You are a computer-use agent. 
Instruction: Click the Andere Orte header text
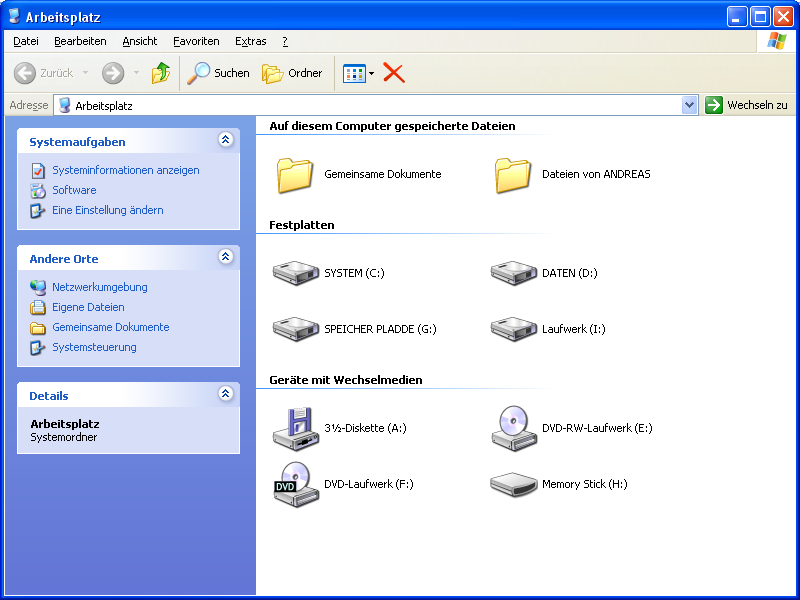64,259
